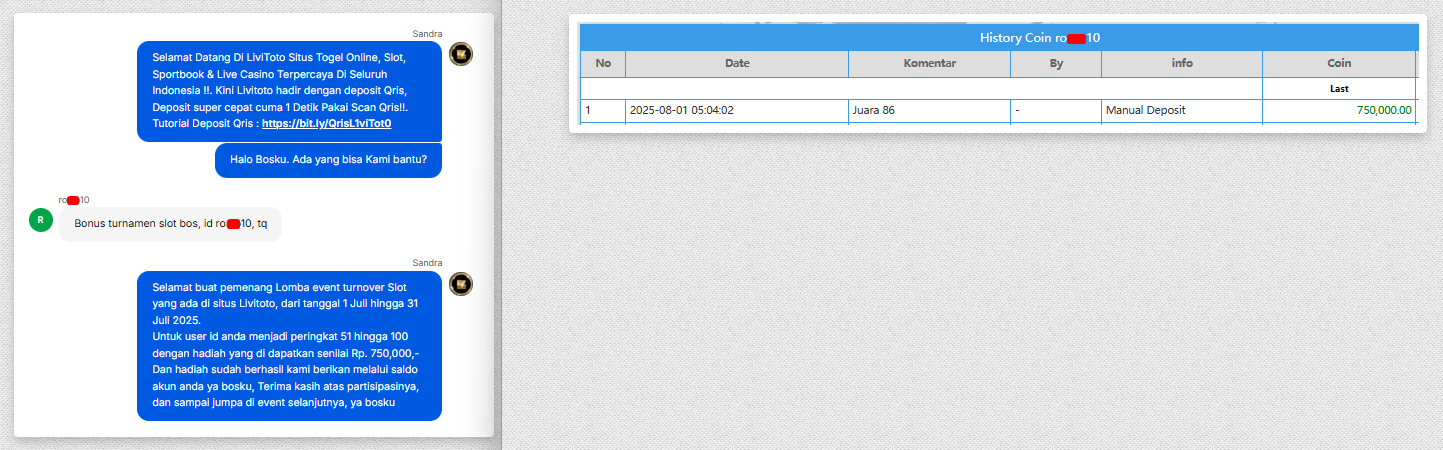Click the '750,000.00' coin amount
Screen dimensions: 1443x450
[x=1384, y=110]
